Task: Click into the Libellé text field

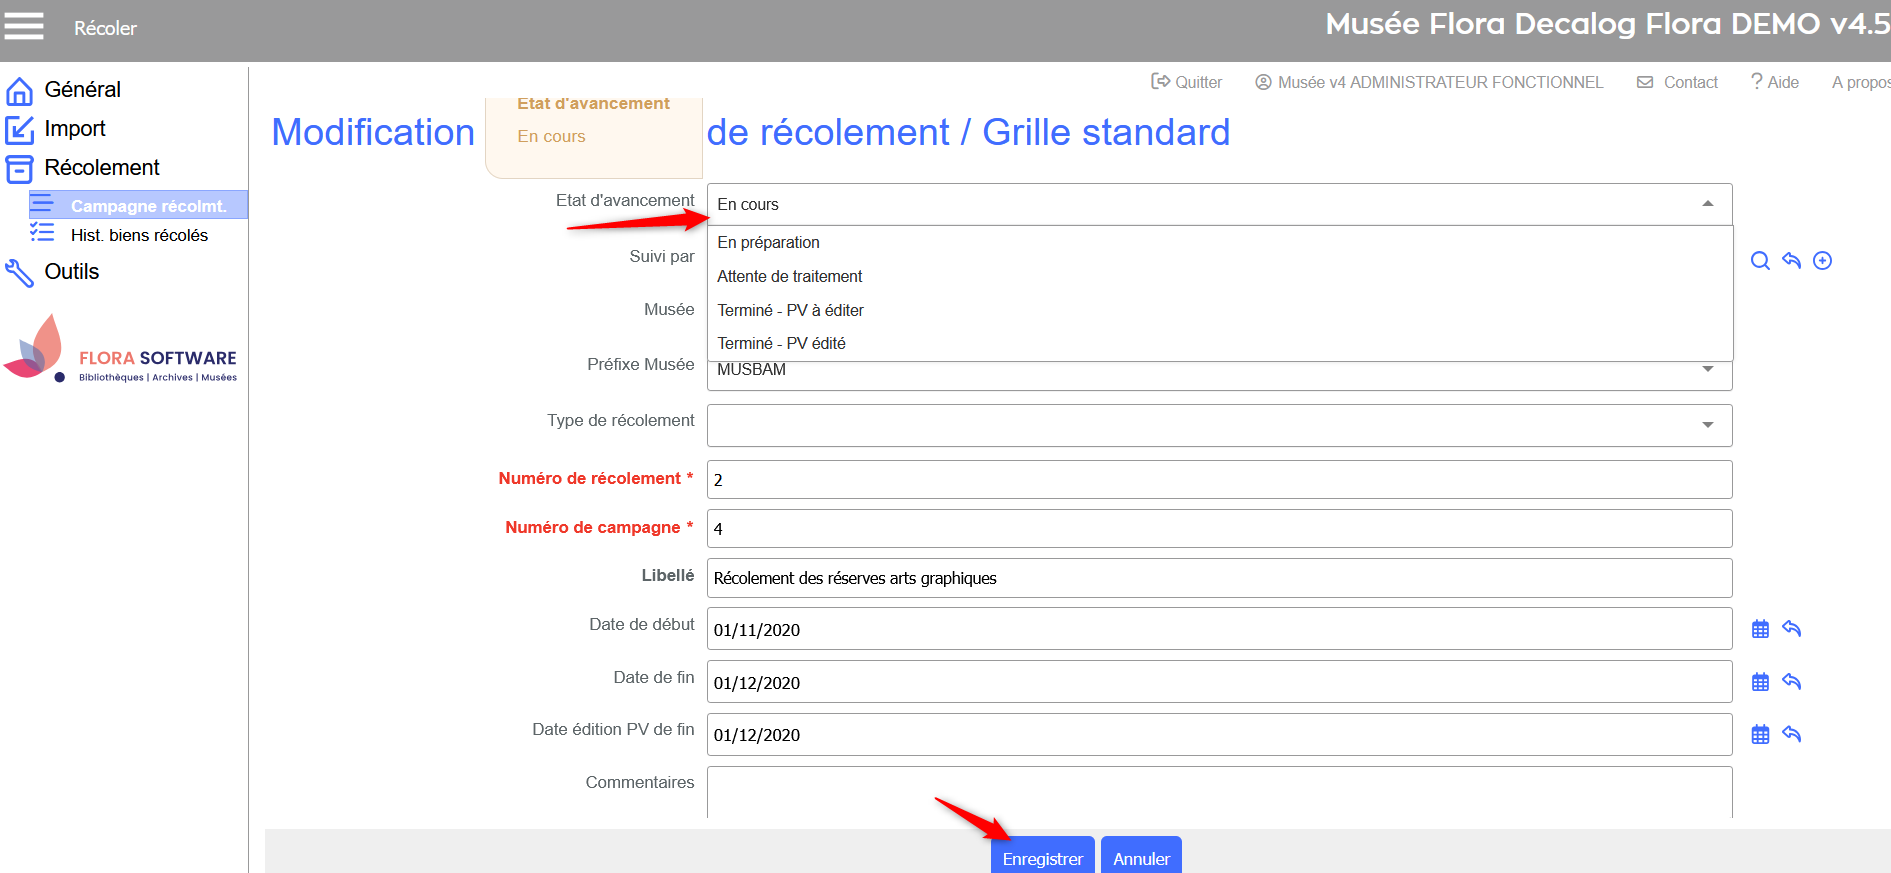Action: 1218,578
